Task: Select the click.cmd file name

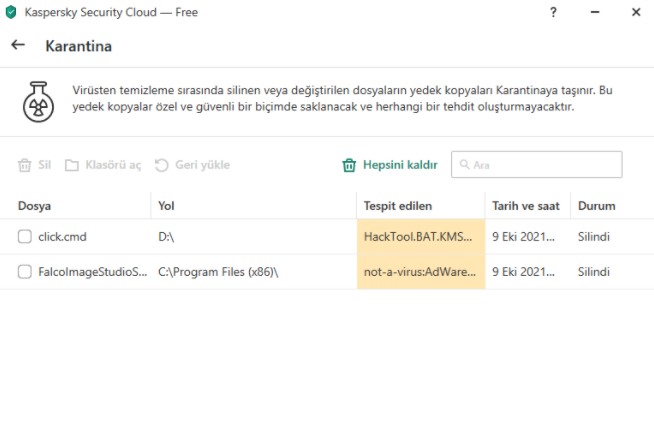Action: click(62, 236)
